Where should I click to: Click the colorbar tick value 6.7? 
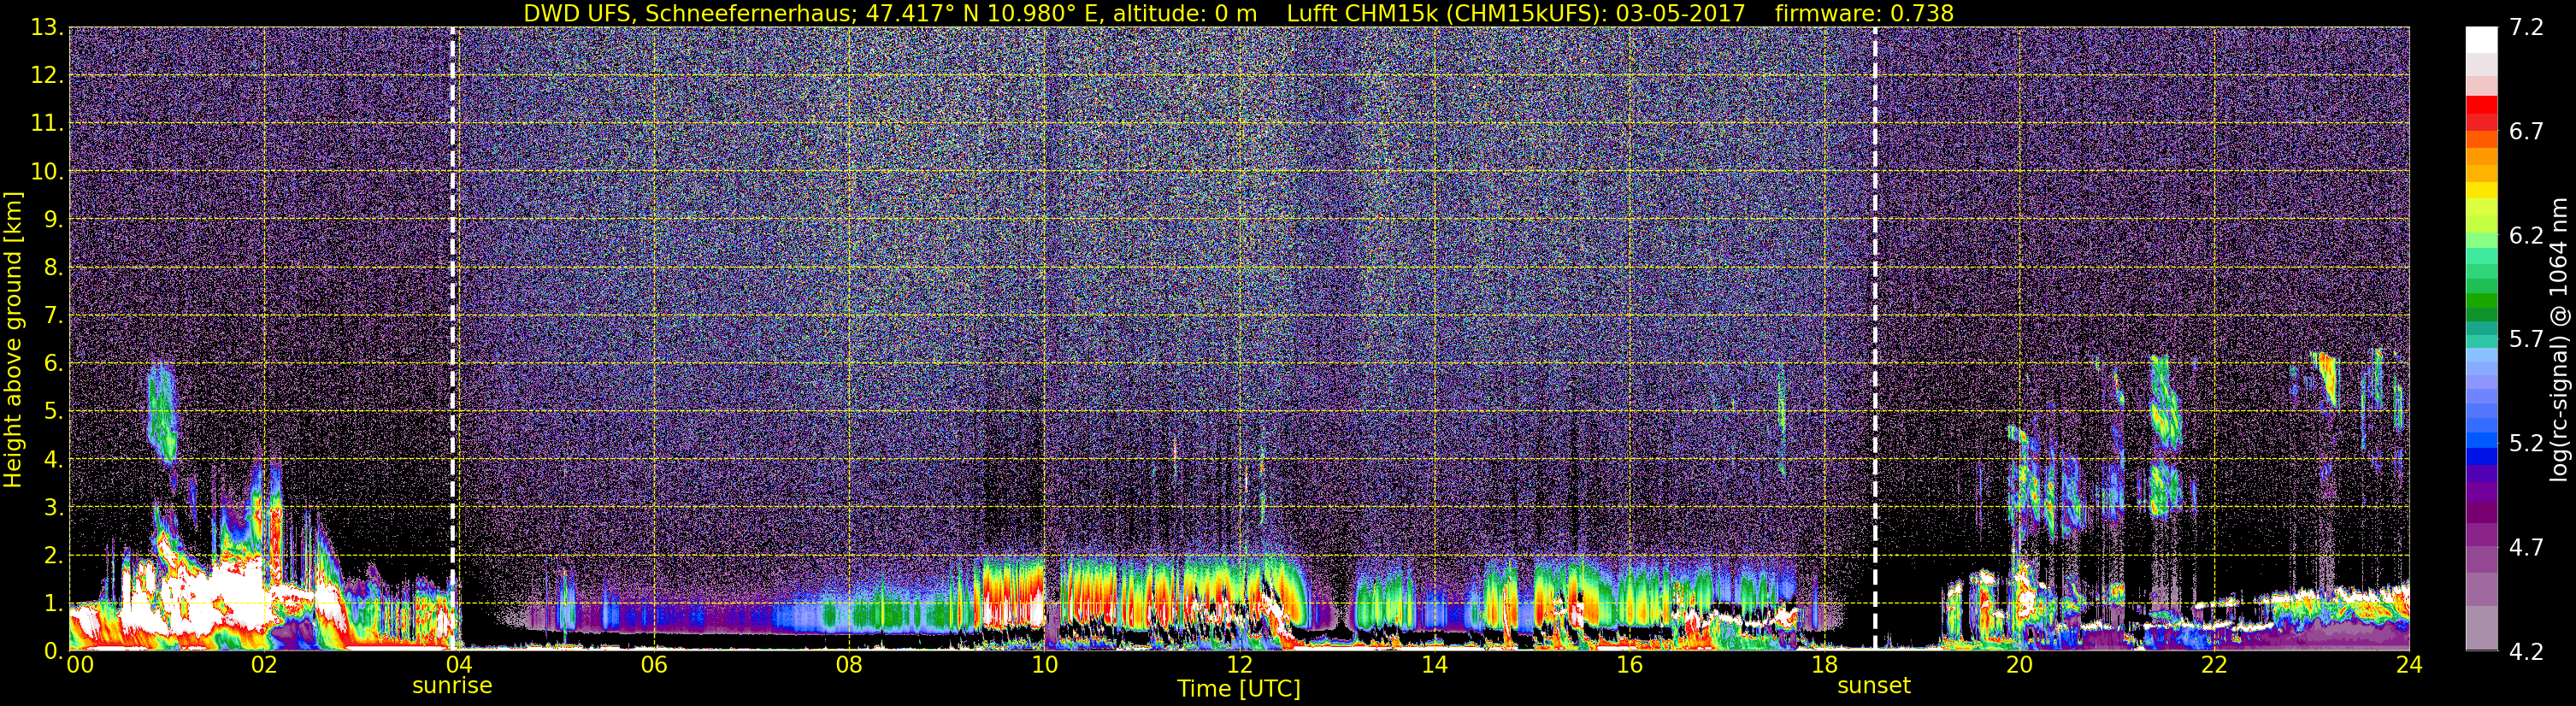2526,132
